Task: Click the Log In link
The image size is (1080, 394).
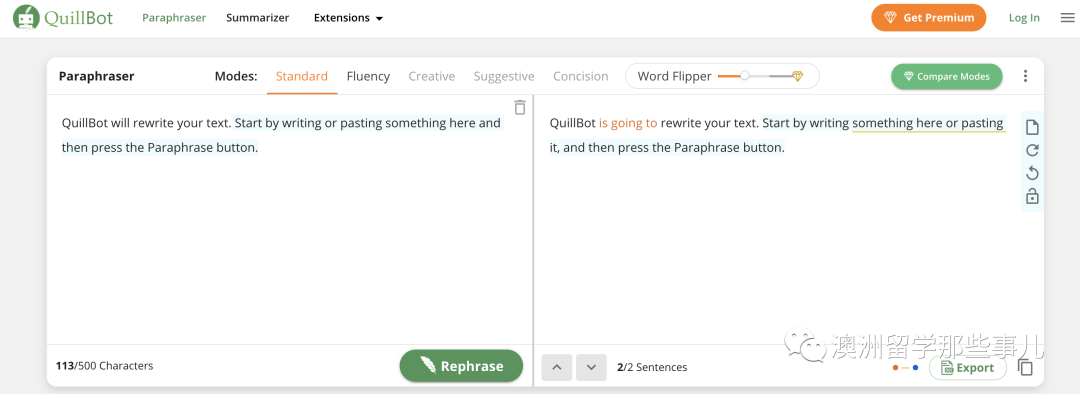Action: pos(1024,18)
